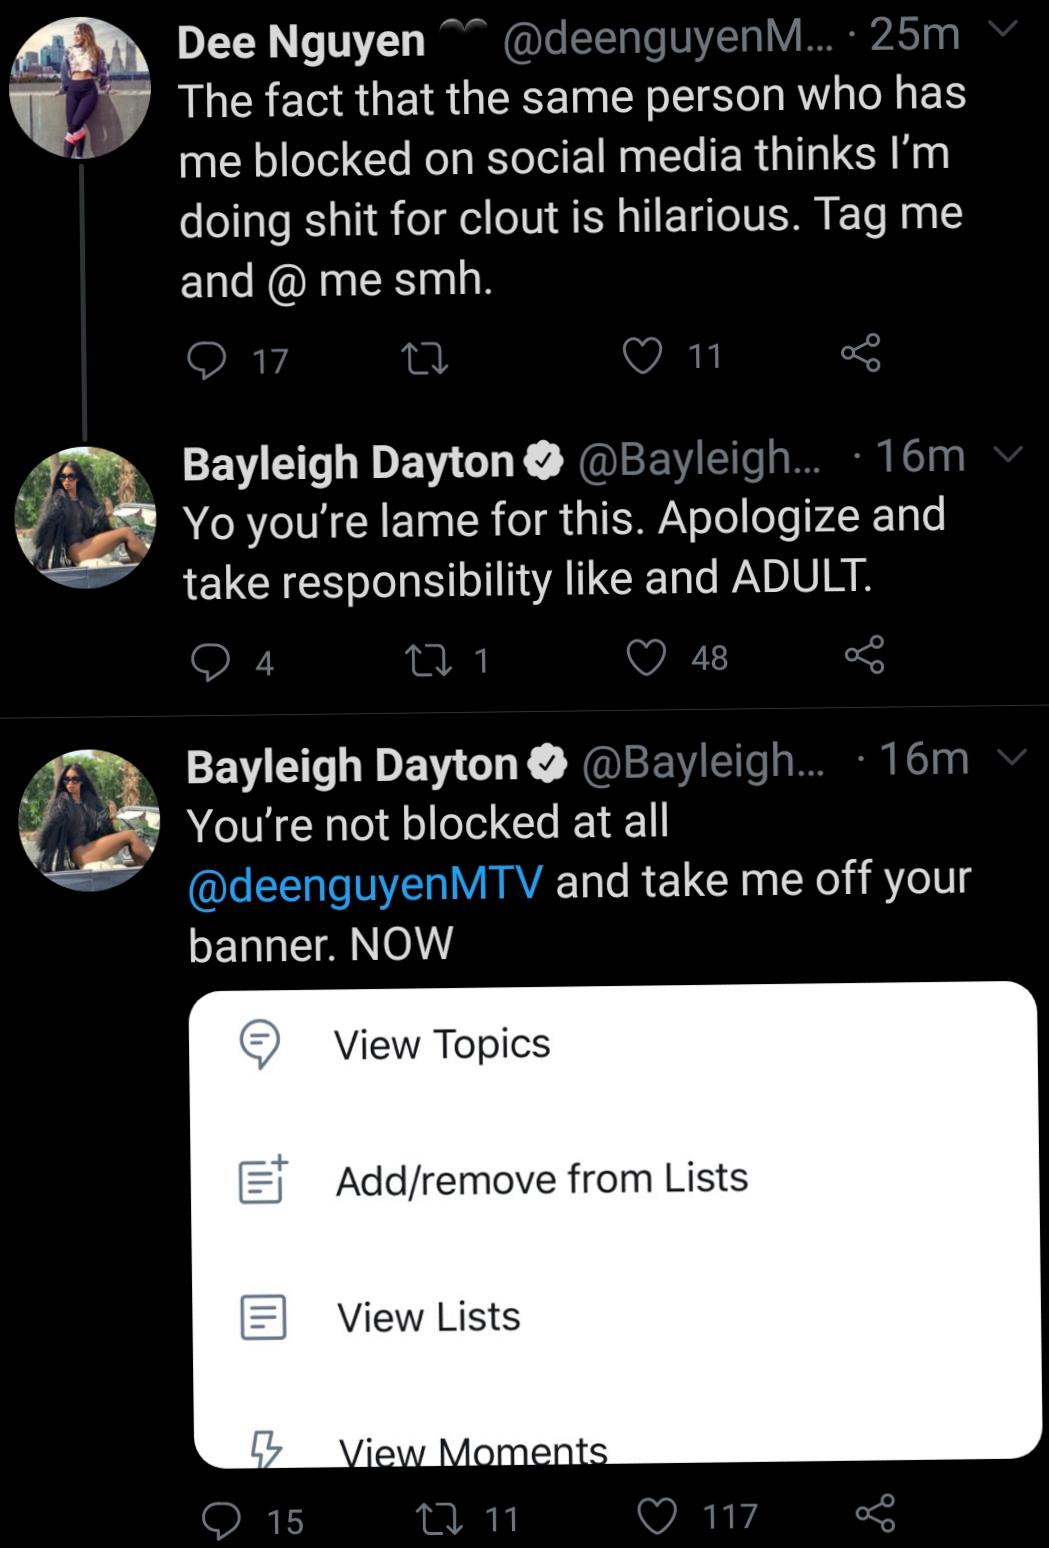1049x1548 pixels.
Task: Share the bottom tweet with 117 likes
Action: [876, 1513]
